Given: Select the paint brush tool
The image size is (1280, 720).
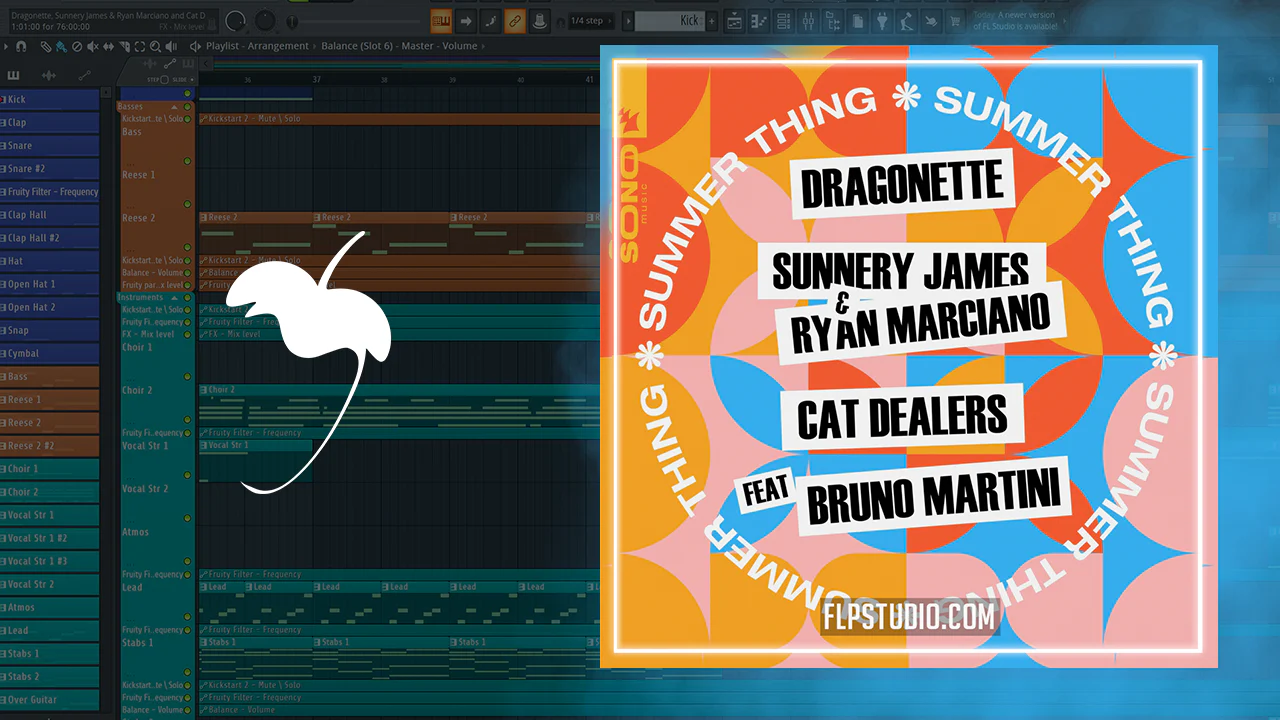Looking at the screenshot, I should 61,46.
